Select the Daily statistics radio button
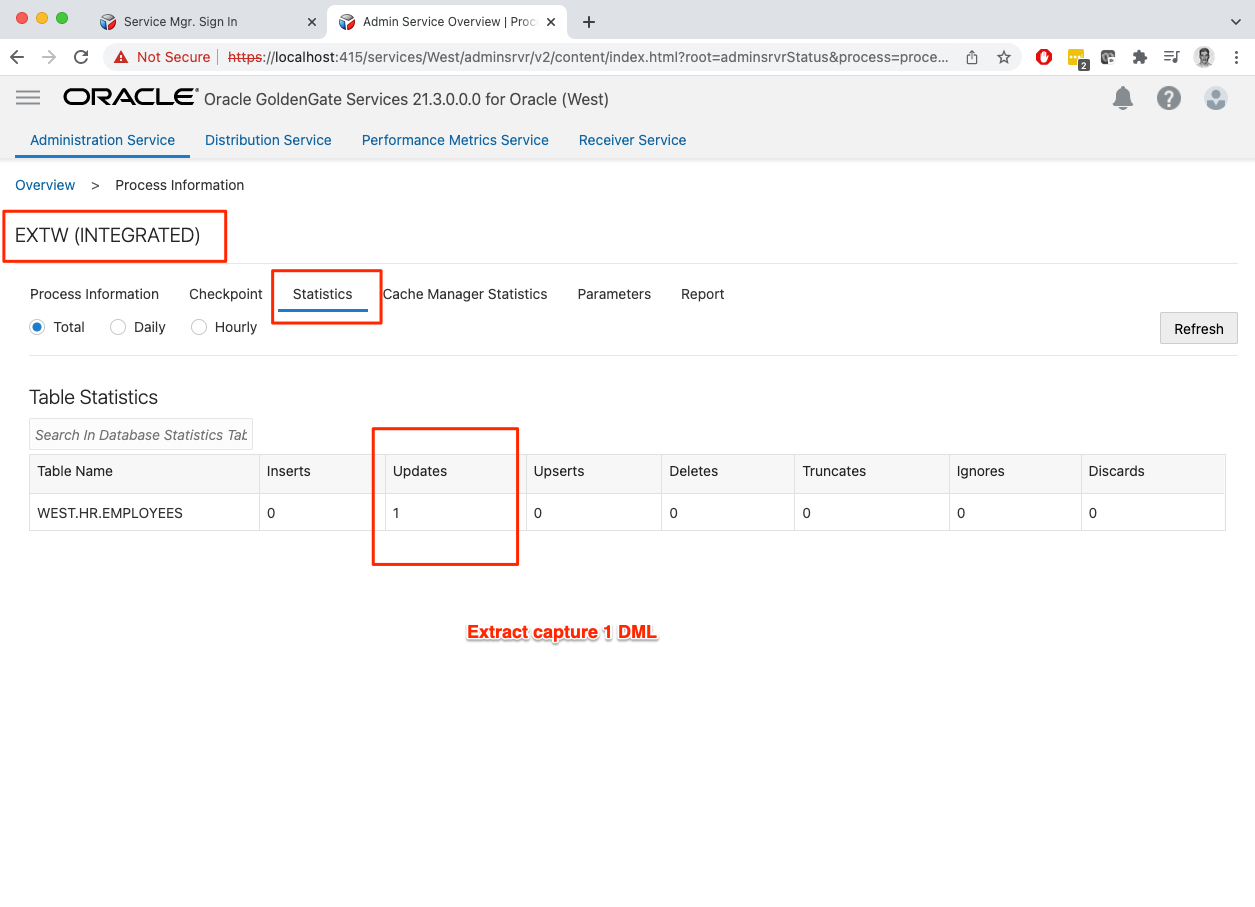The height and width of the screenshot is (907, 1255). click(118, 327)
